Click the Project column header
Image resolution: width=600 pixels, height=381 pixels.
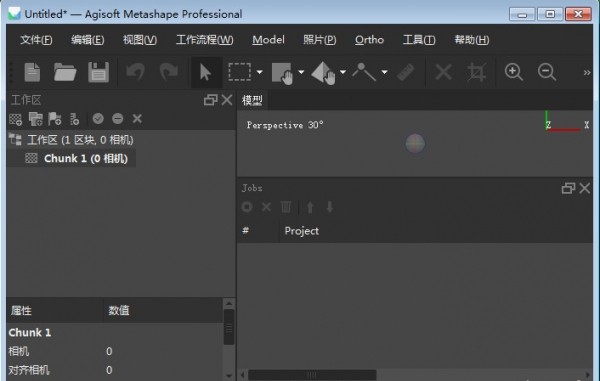point(436,231)
